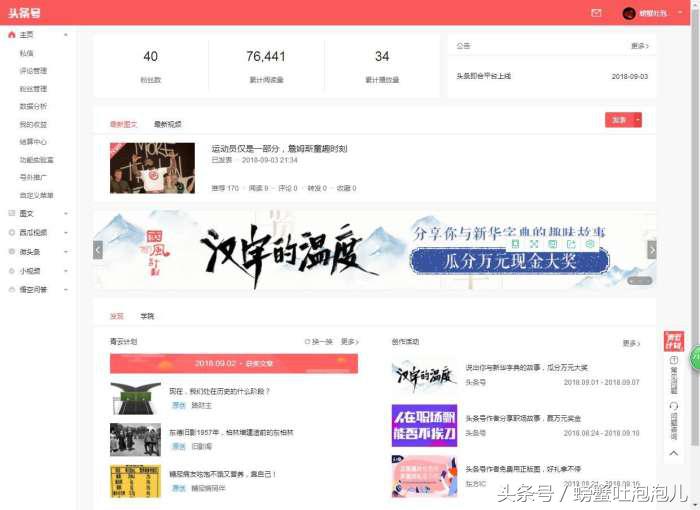Click the yellow table article thumbnail
Screen dimensions: 700x510
(136, 481)
